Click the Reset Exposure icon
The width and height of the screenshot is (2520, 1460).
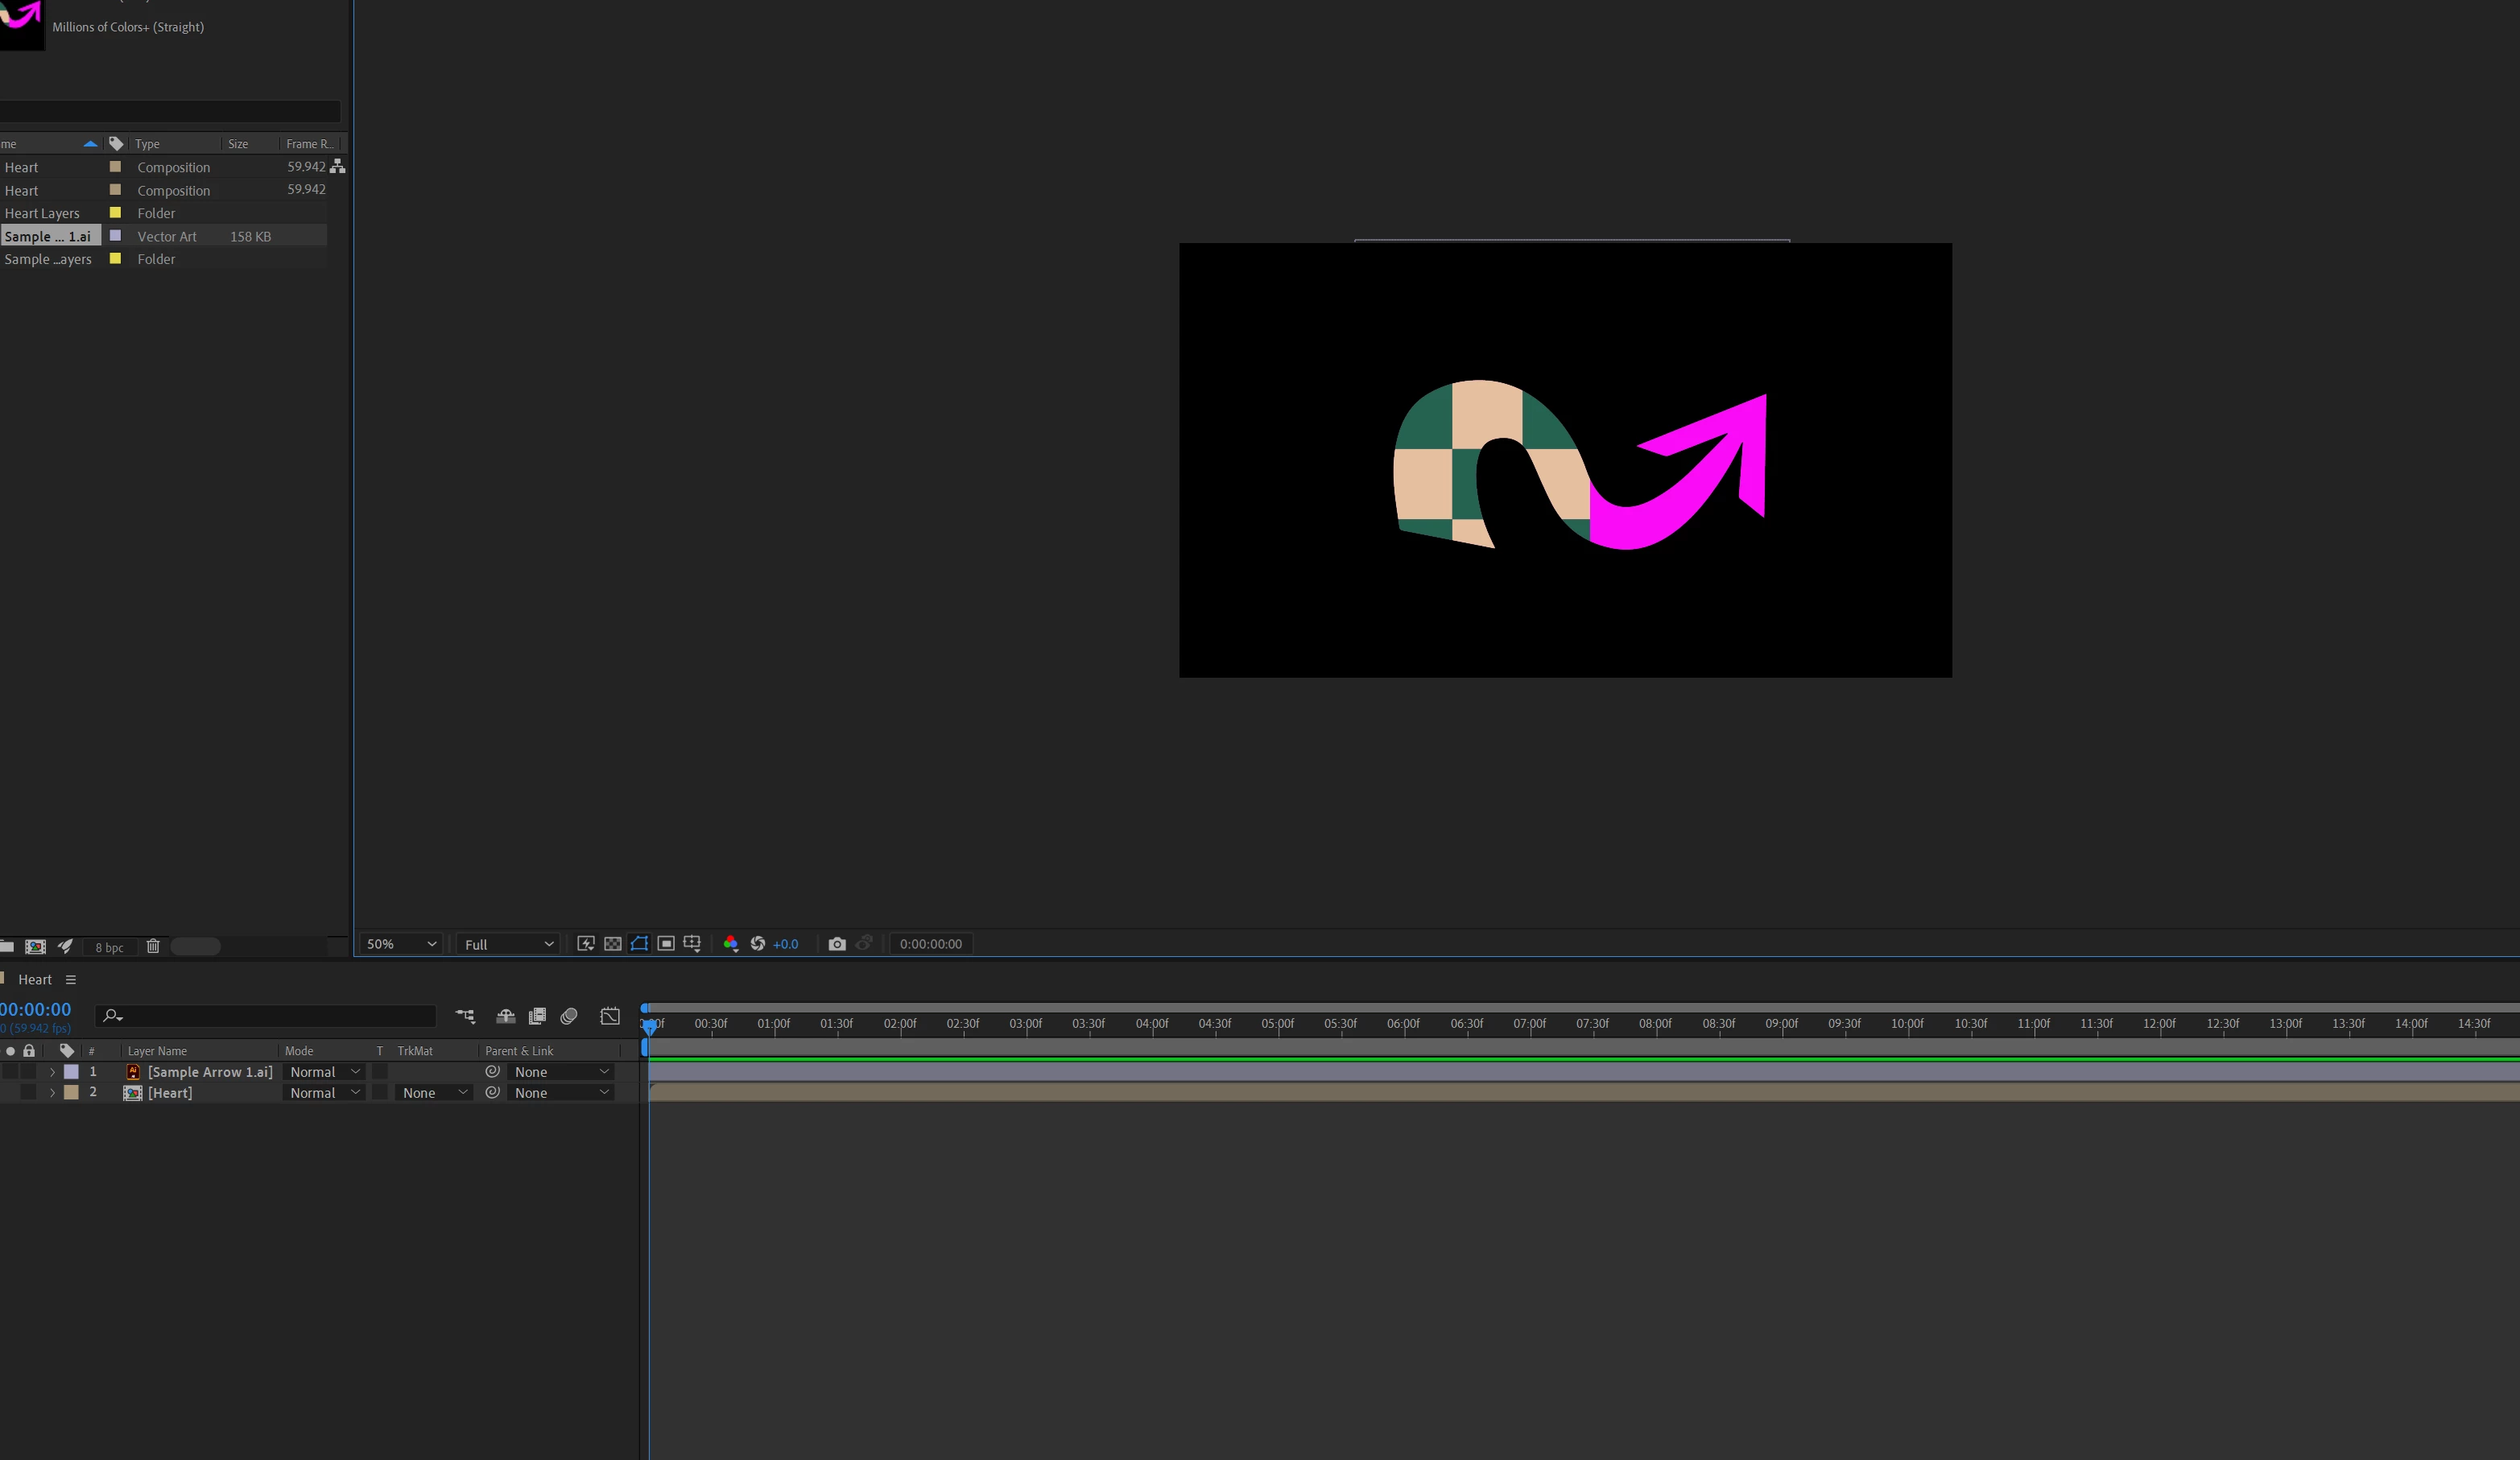click(x=757, y=943)
